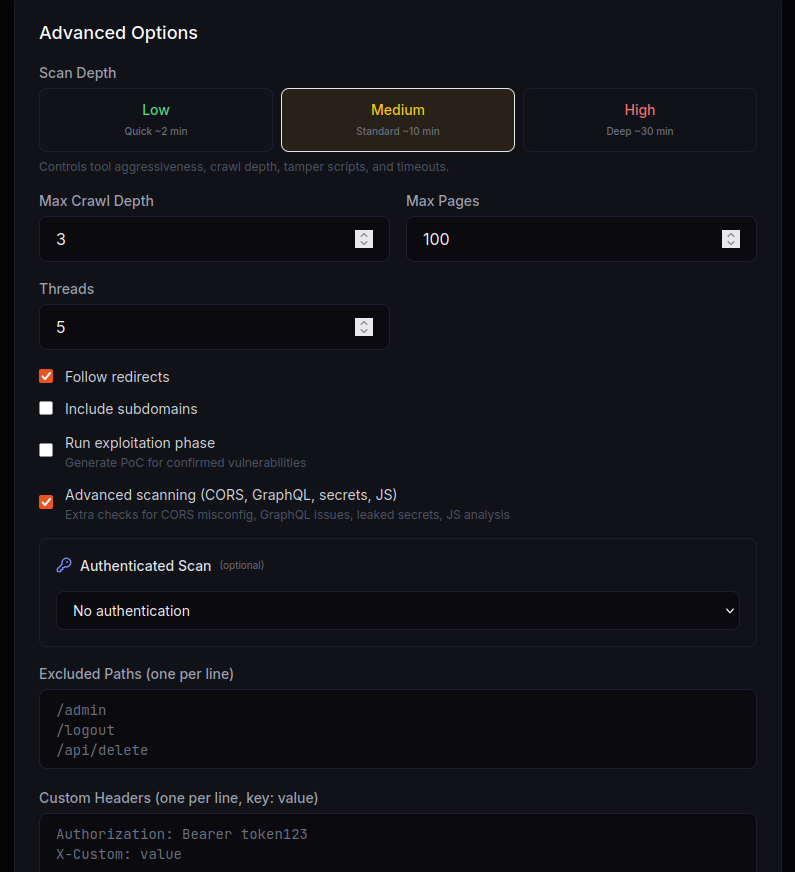Select the High scan depth option
This screenshot has height=872, width=795.
(639, 120)
